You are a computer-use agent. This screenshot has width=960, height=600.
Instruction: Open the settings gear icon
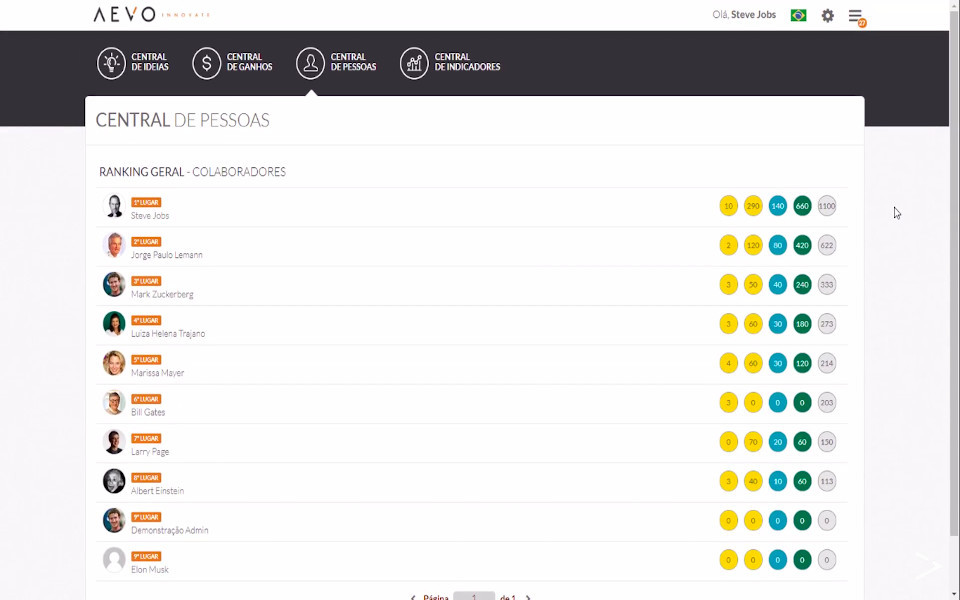(828, 15)
